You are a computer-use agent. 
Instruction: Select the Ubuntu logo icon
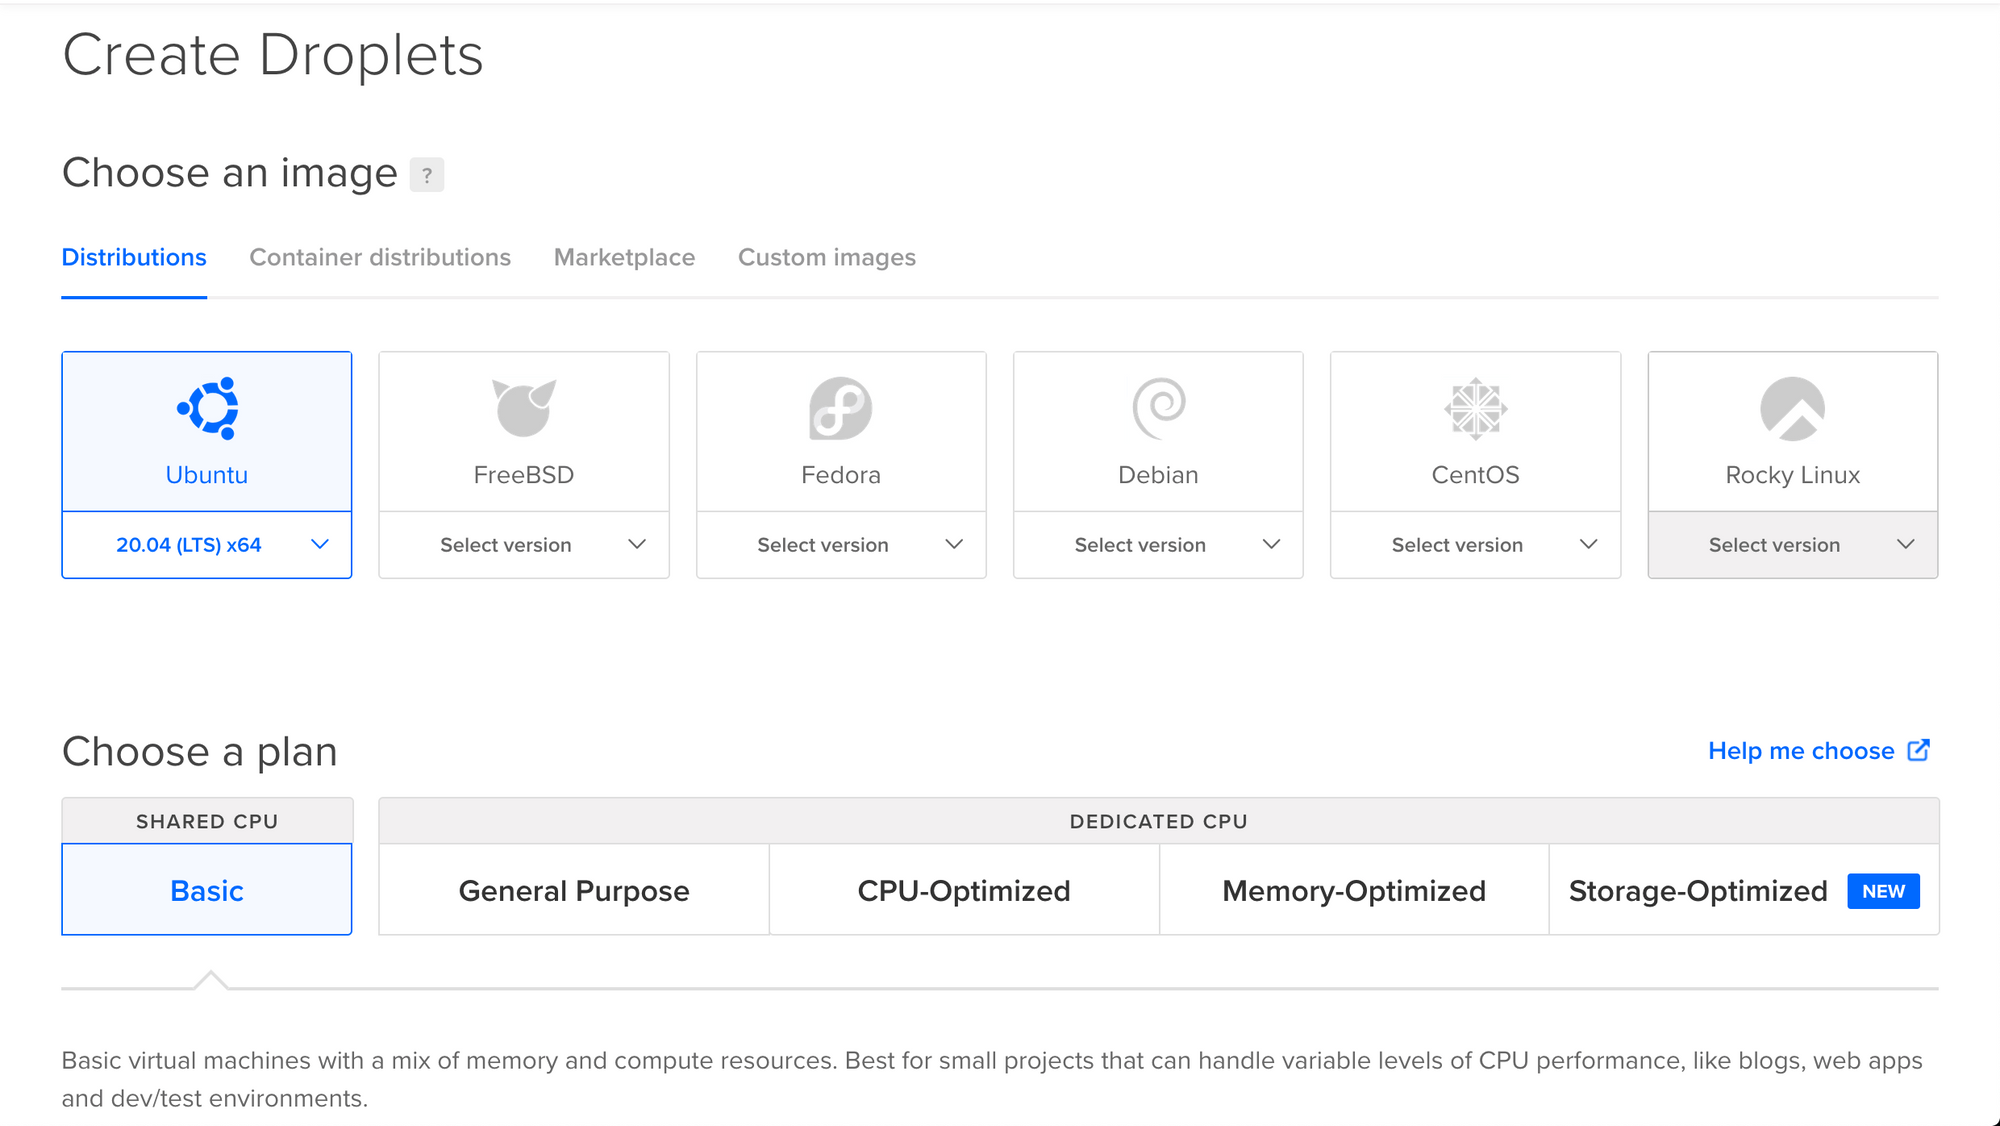208,408
